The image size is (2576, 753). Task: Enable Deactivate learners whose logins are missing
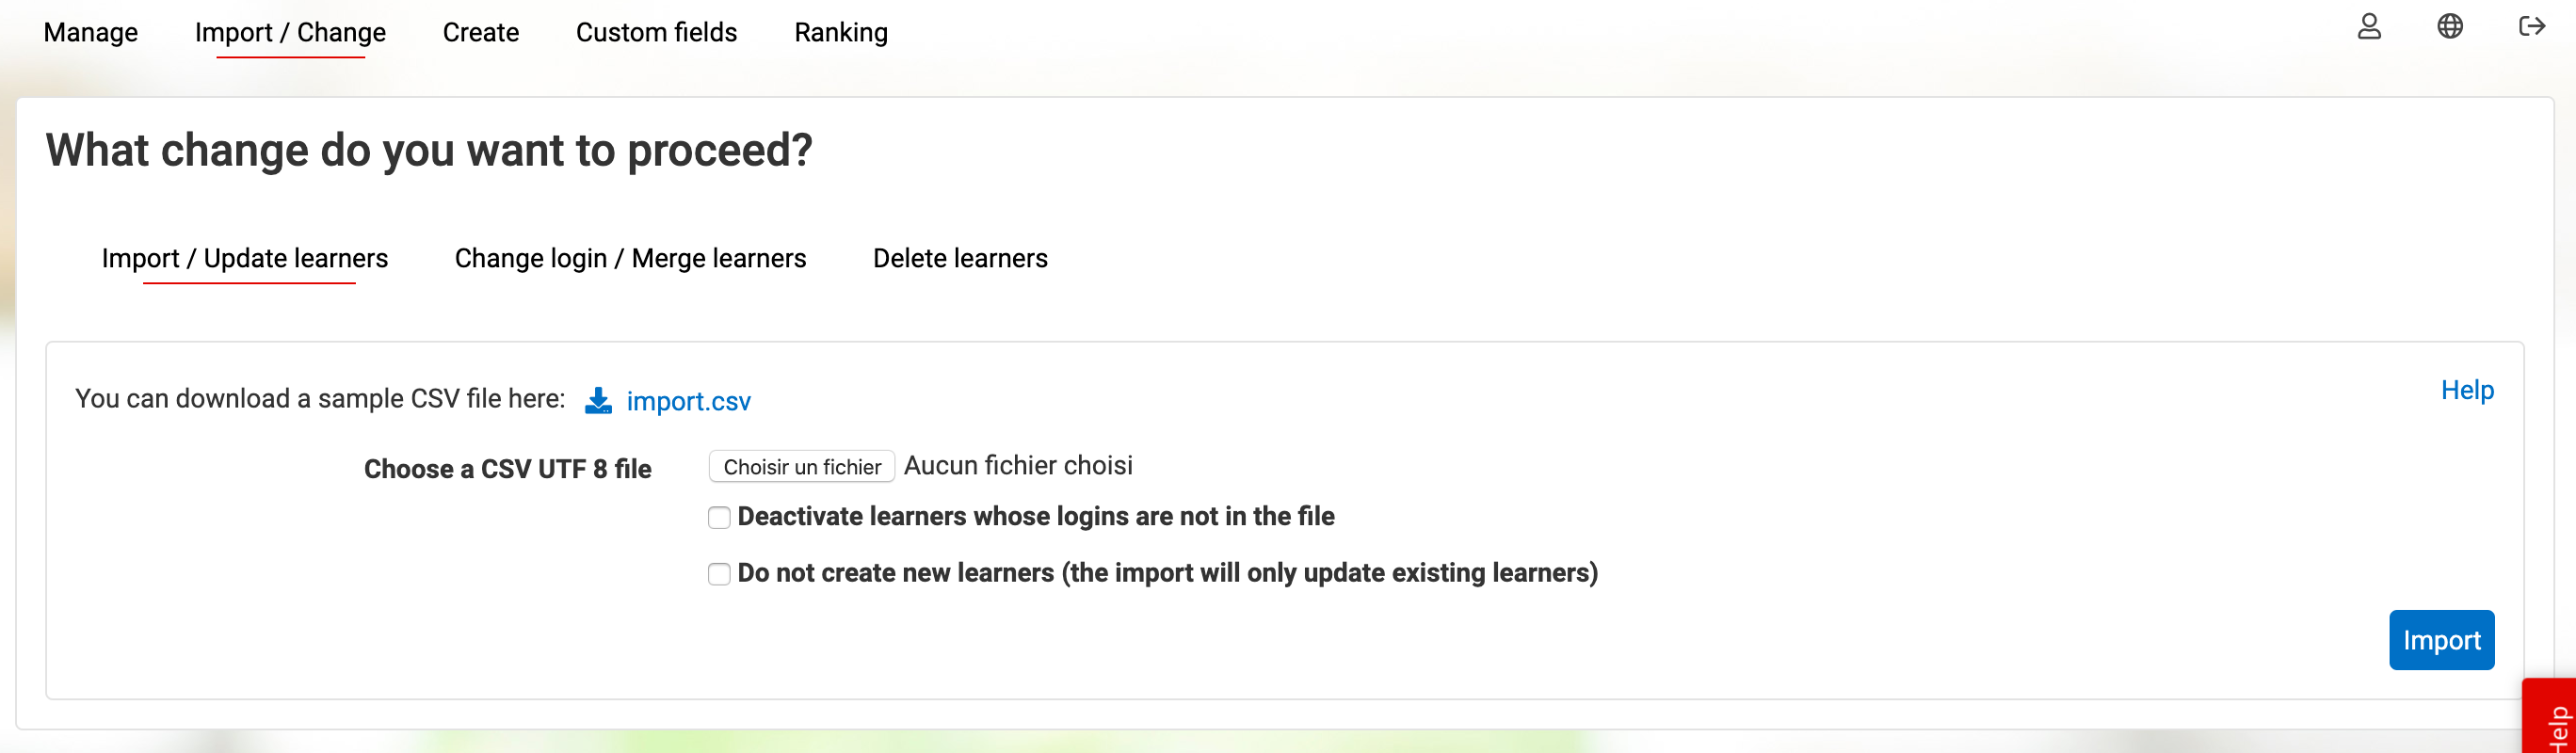(719, 517)
